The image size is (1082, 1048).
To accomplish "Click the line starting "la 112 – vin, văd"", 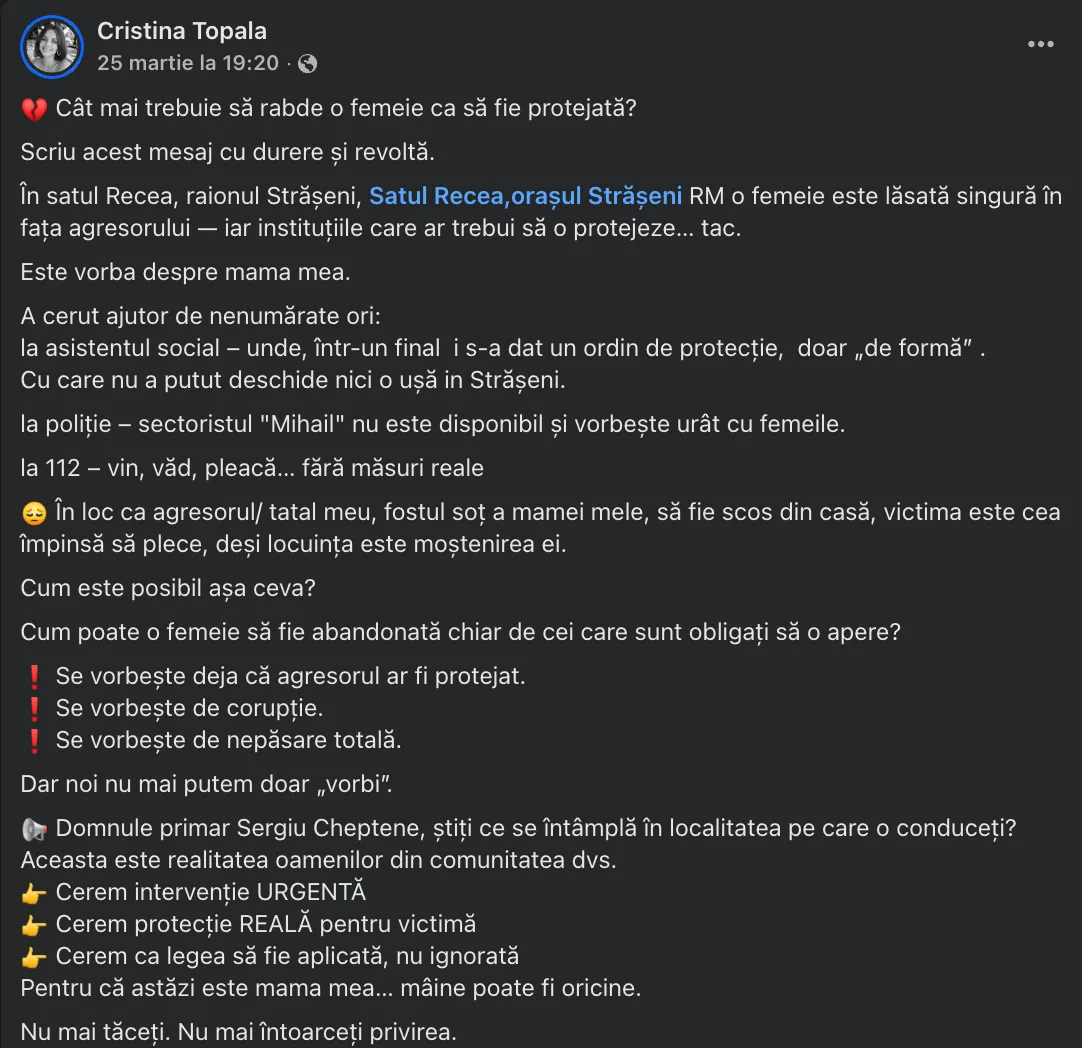I will [252, 467].
